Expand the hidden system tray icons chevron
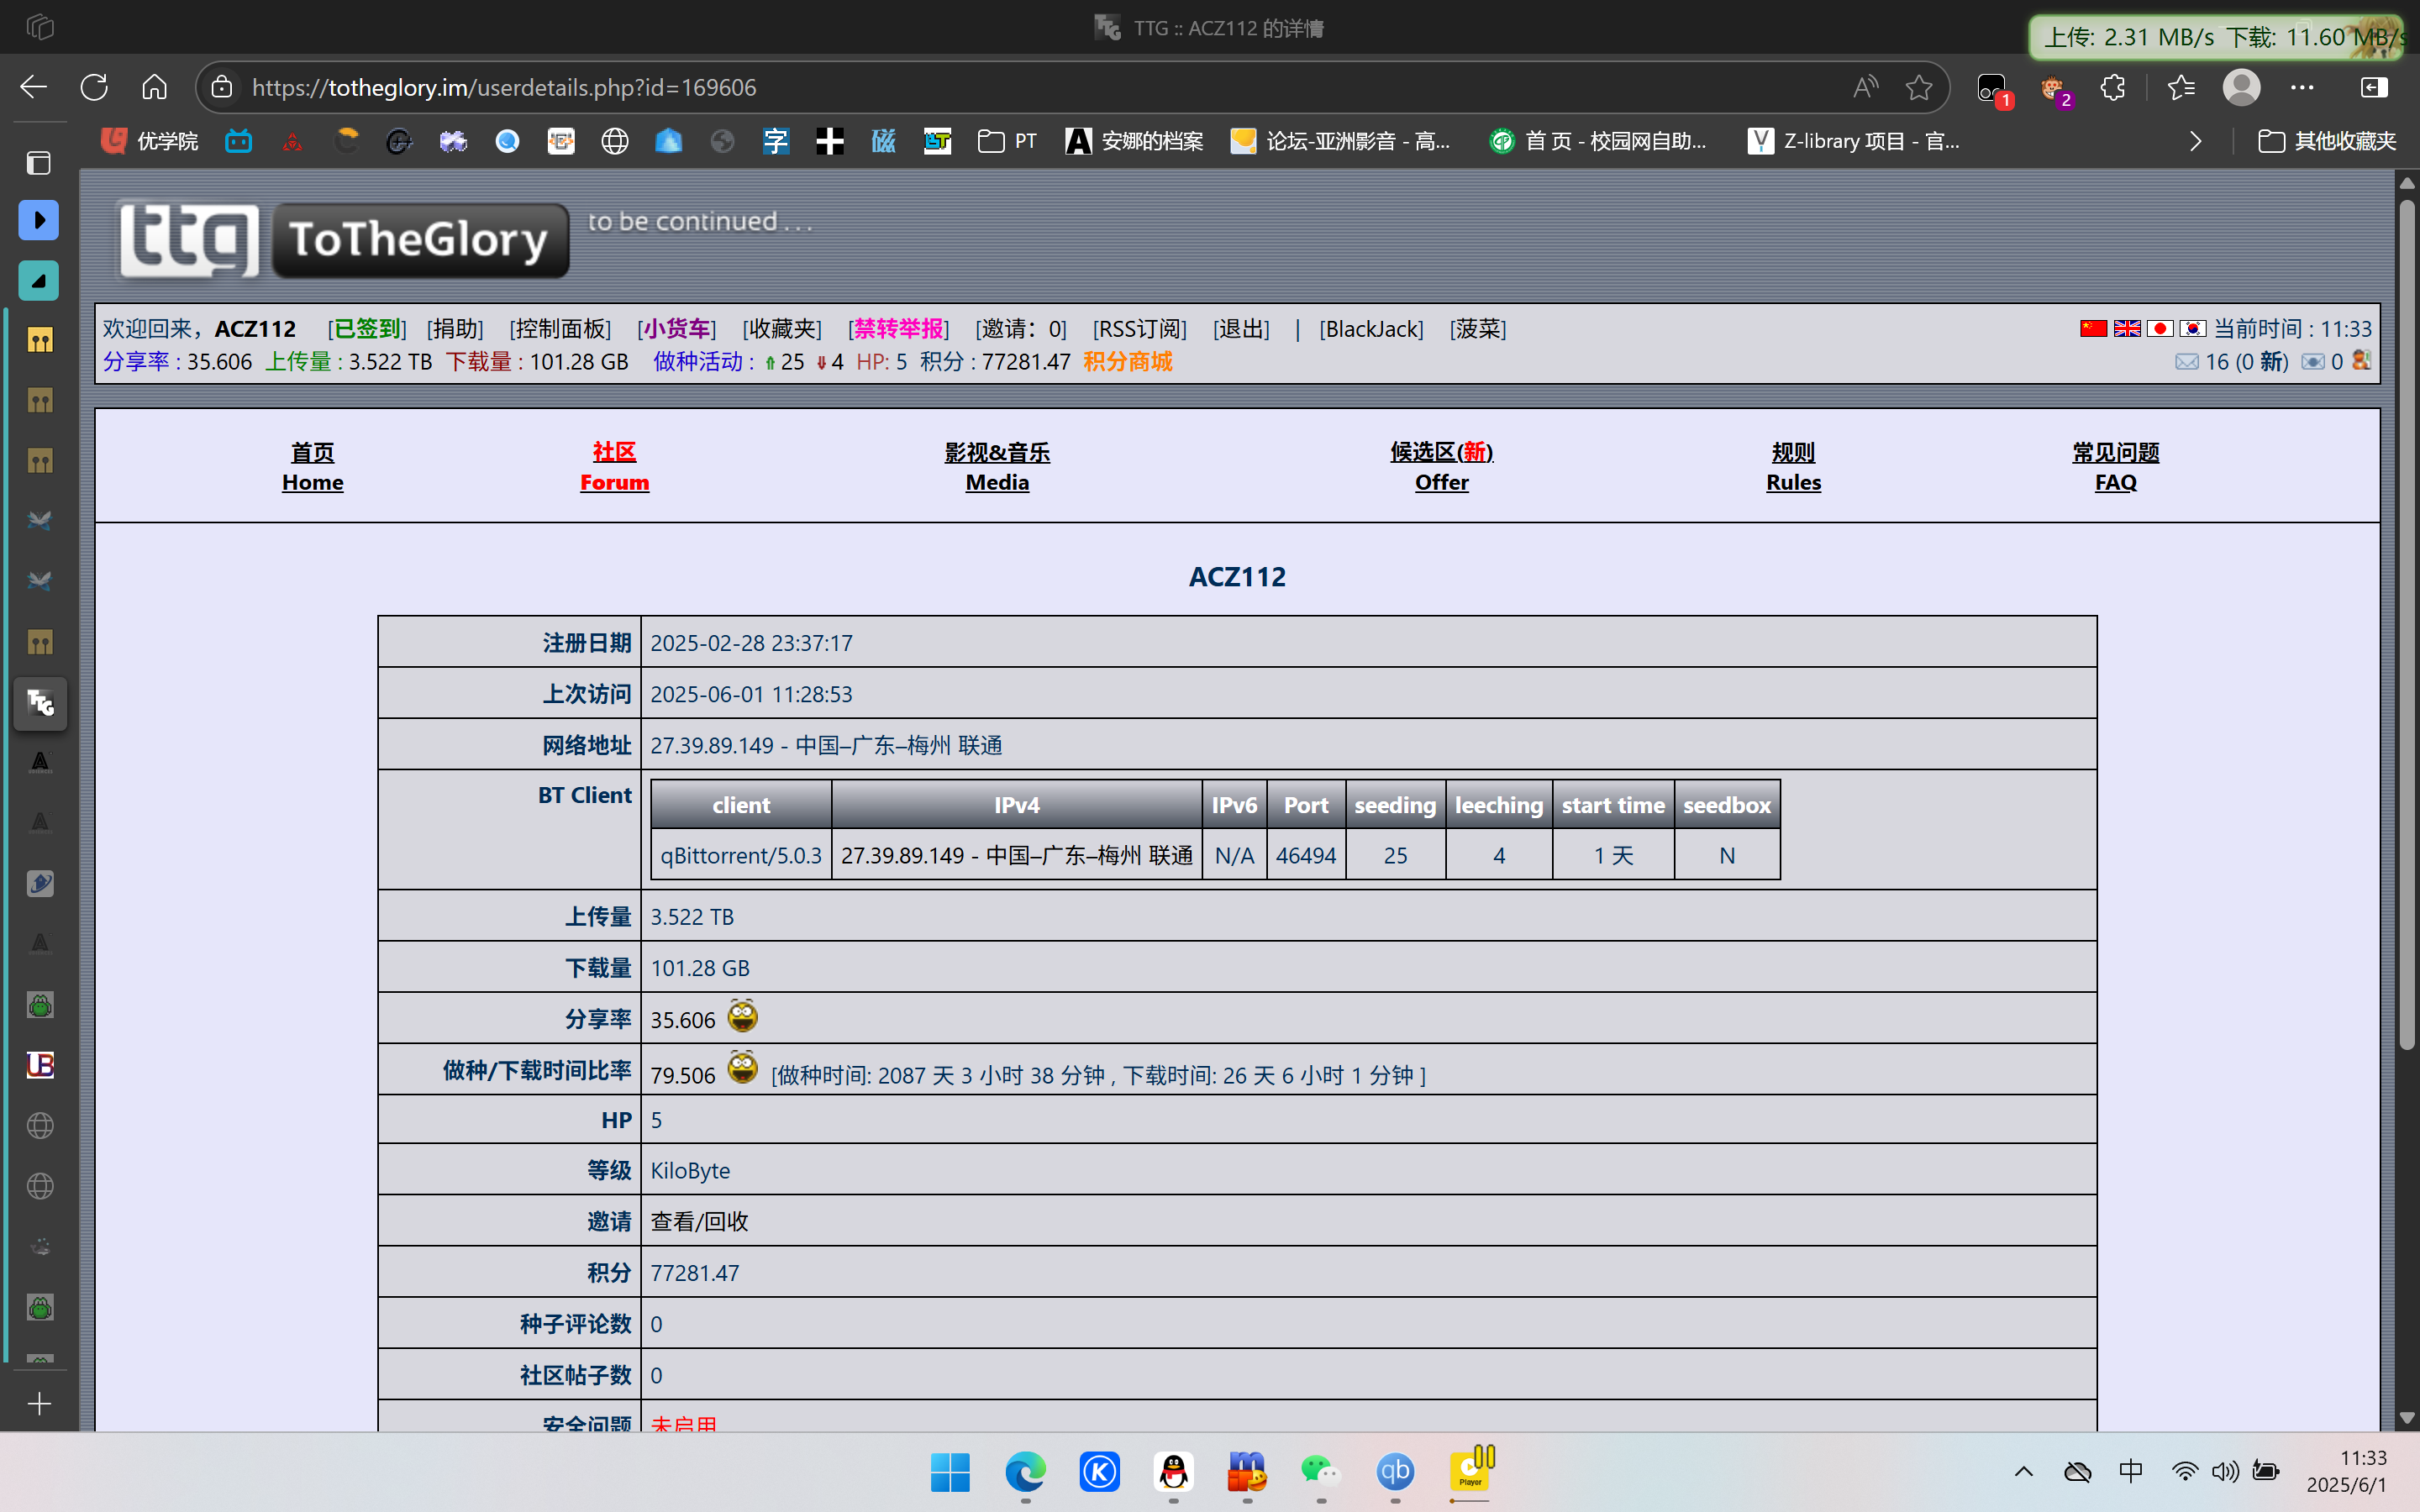Image resolution: width=2420 pixels, height=1512 pixels. pos(2023,1471)
